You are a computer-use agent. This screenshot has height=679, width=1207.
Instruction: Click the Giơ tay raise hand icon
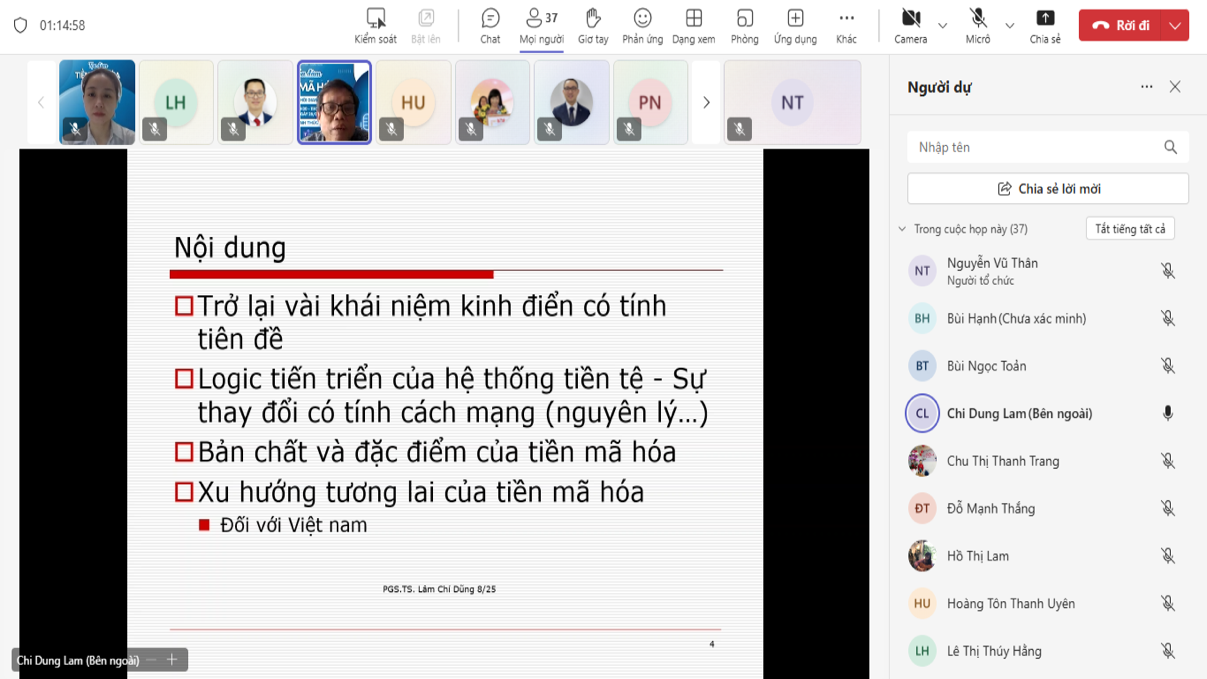593,25
